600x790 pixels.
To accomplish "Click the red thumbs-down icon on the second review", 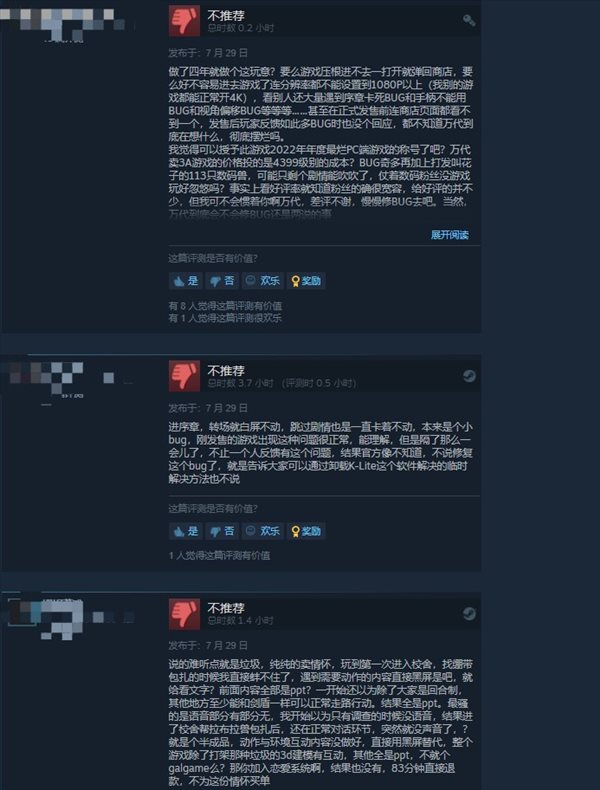I will coord(184,376).
